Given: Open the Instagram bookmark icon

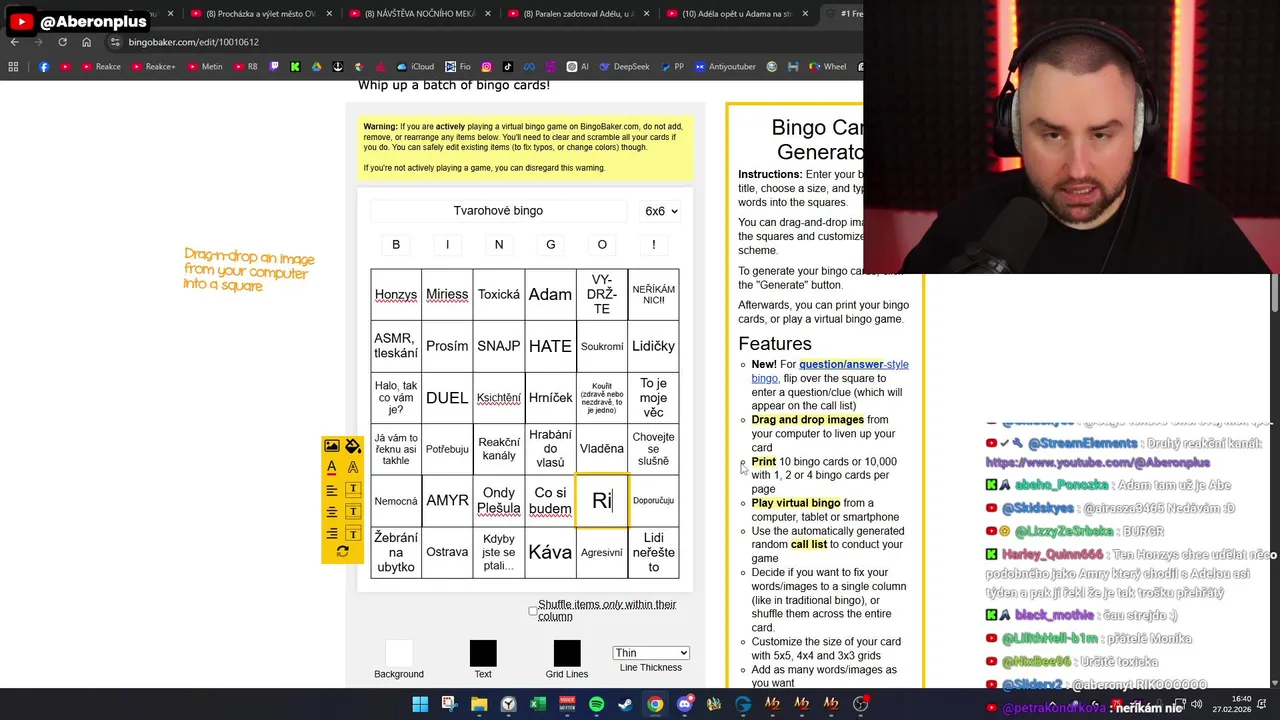Looking at the screenshot, I should [487, 67].
